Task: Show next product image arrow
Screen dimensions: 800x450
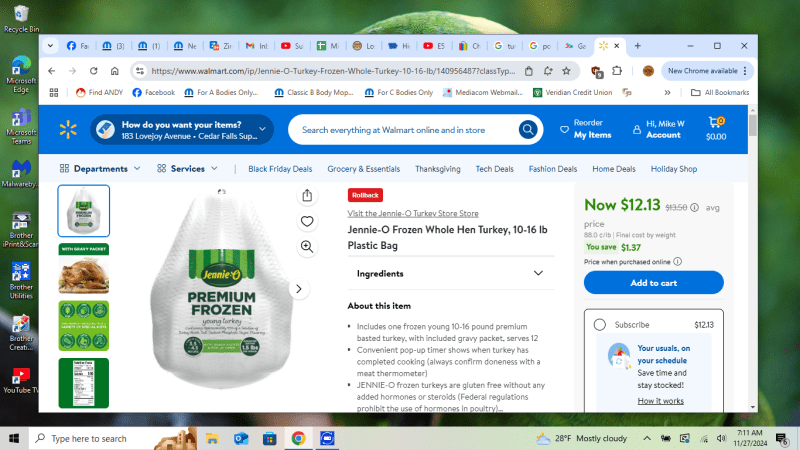Action: (299, 289)
